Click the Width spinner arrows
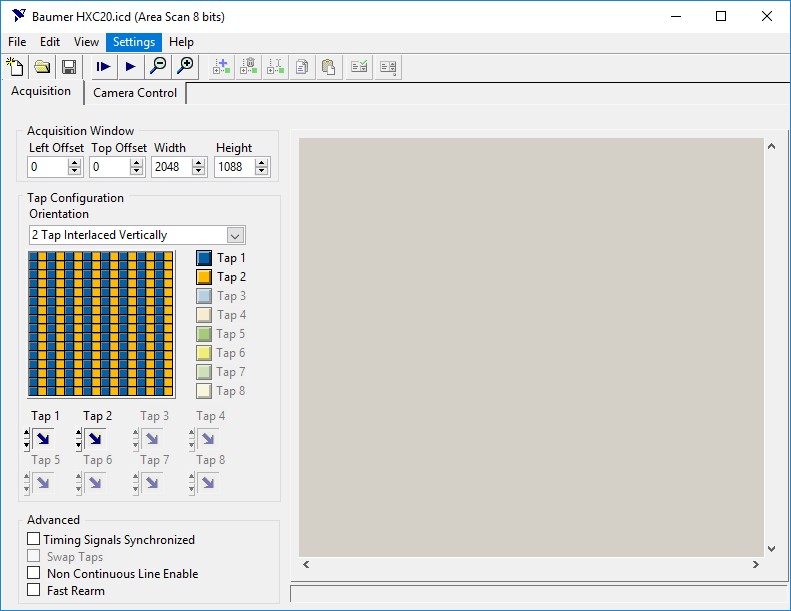Viewport: 791px width, 611px height. pyautogui.click(x=199, y=167)
